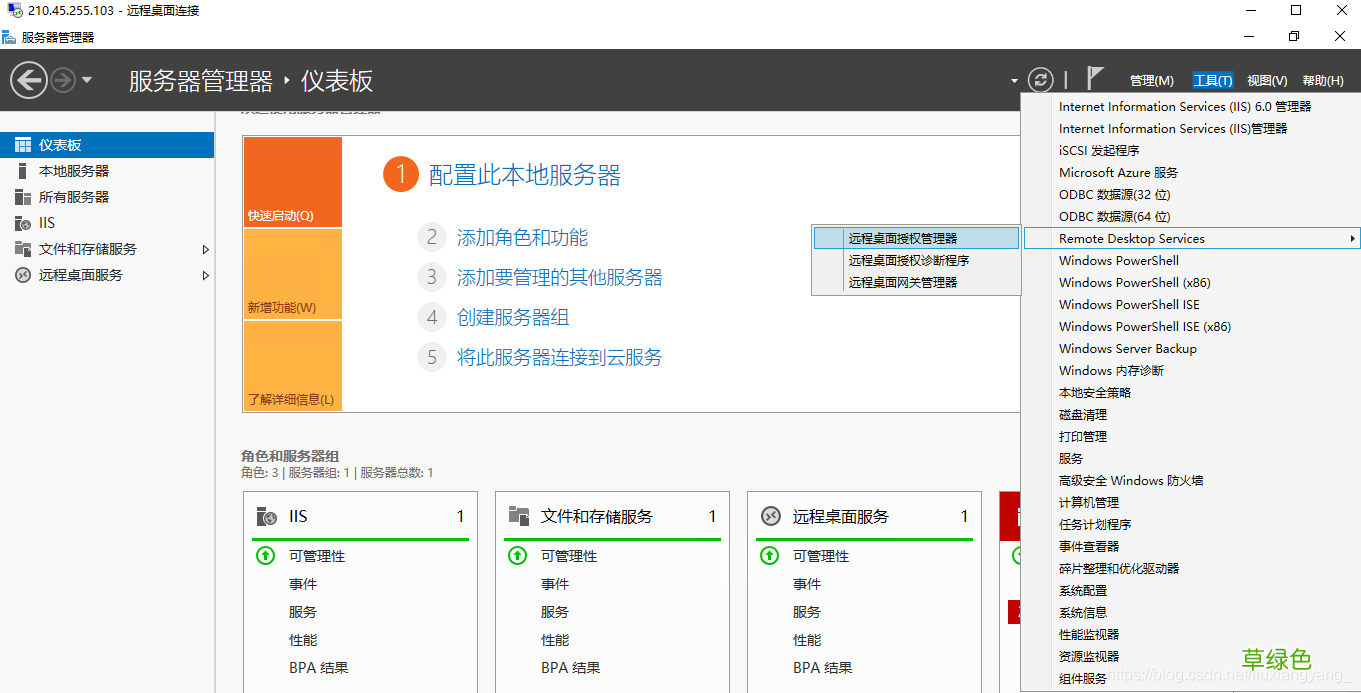Click the Remote Desktop Services submenu chevron
The image size is (1361, 693).
[x=1352, y=238]
